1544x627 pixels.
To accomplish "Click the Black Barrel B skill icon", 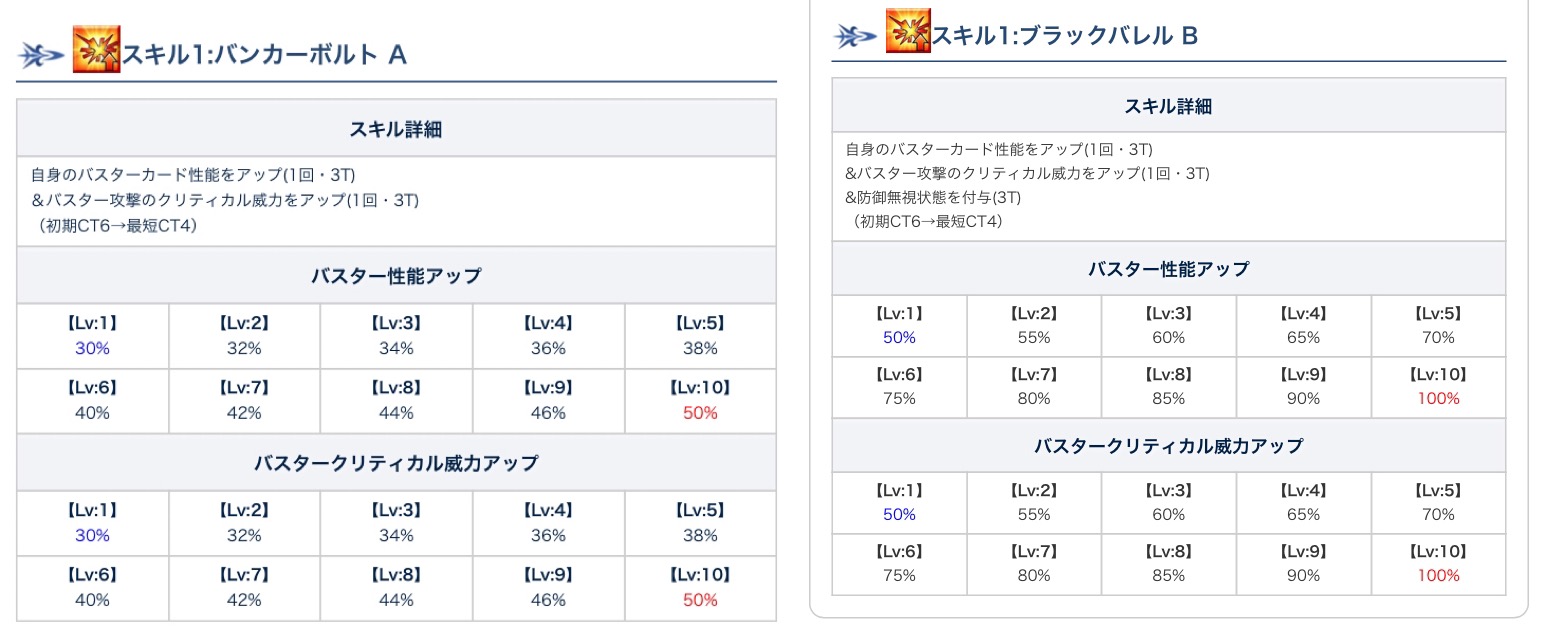I will tap(908, 31).
